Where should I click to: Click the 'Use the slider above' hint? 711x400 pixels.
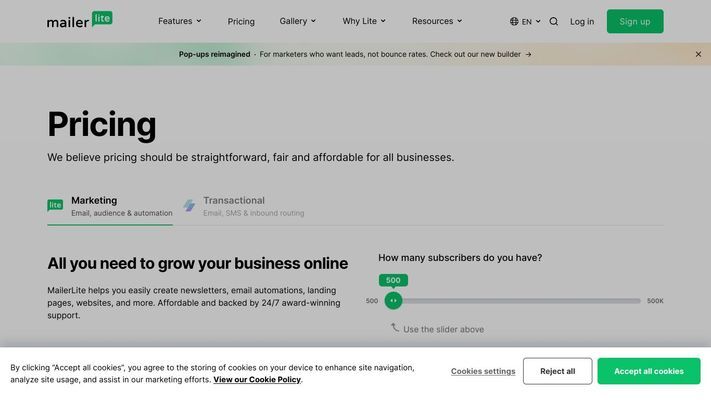tap(443, 329)
